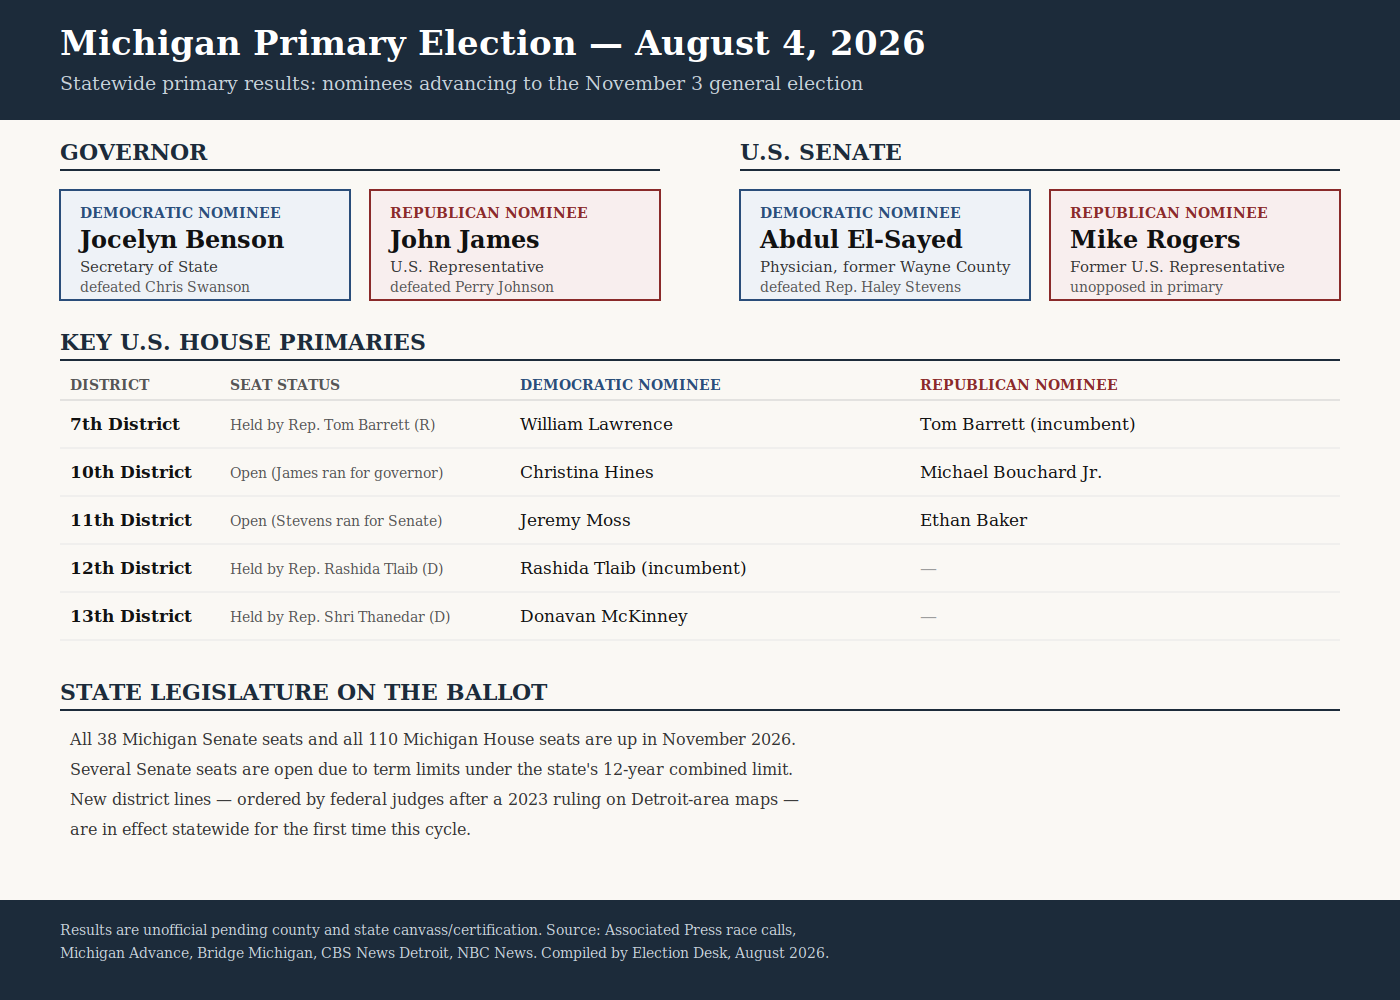
Task: Select the John James Republican nominee card
Action: pos(515,245)
